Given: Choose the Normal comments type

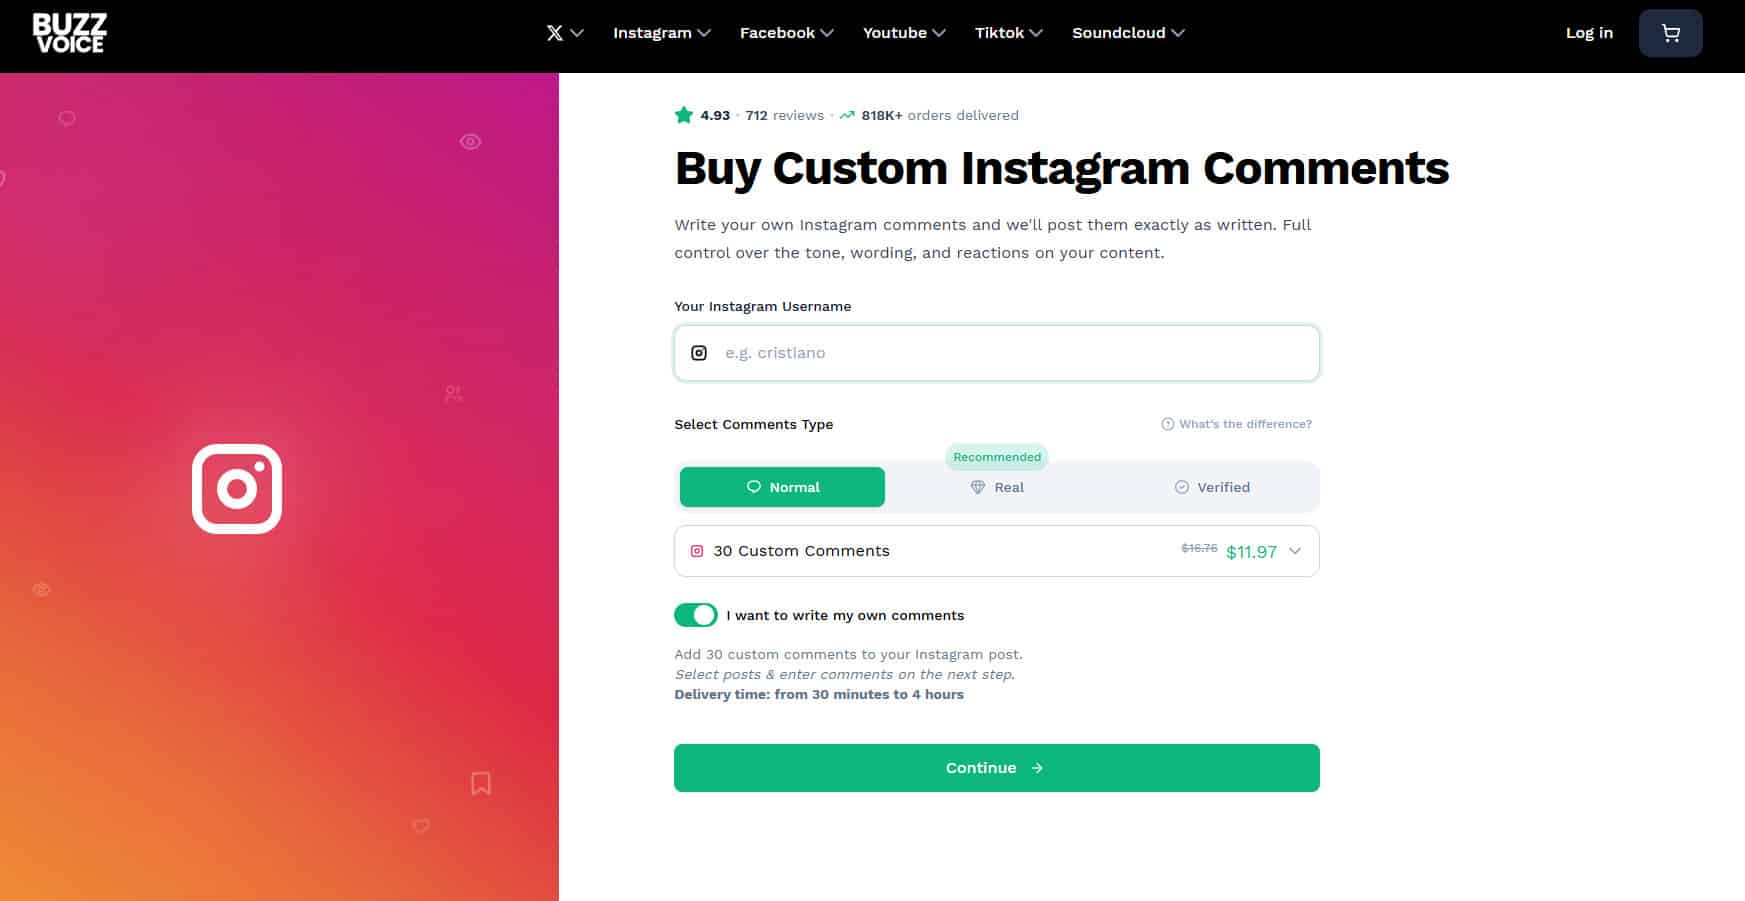Looking at the screenshot, I should 782,487.
